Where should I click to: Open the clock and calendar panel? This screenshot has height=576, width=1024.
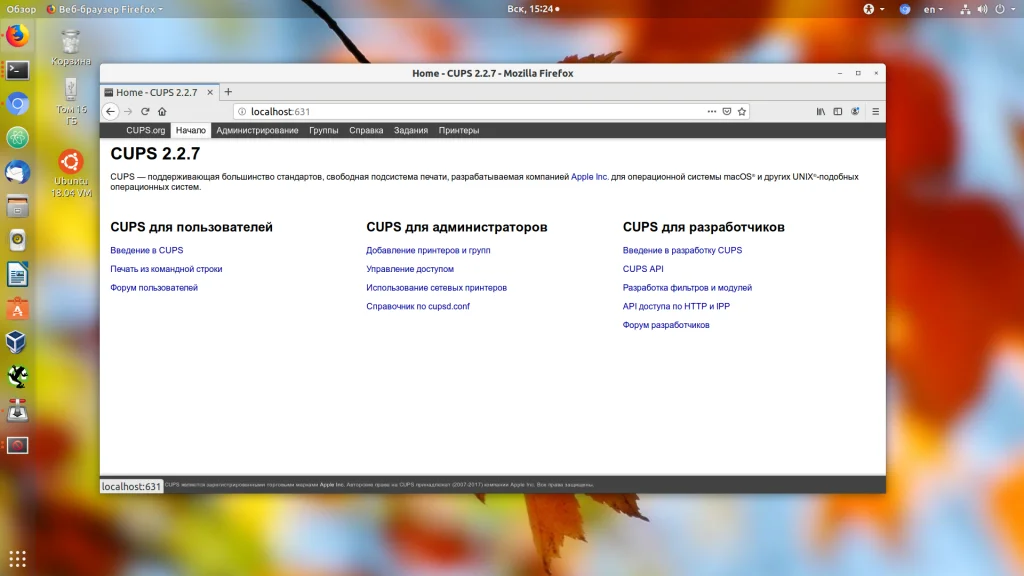click(x=534, y=9)
